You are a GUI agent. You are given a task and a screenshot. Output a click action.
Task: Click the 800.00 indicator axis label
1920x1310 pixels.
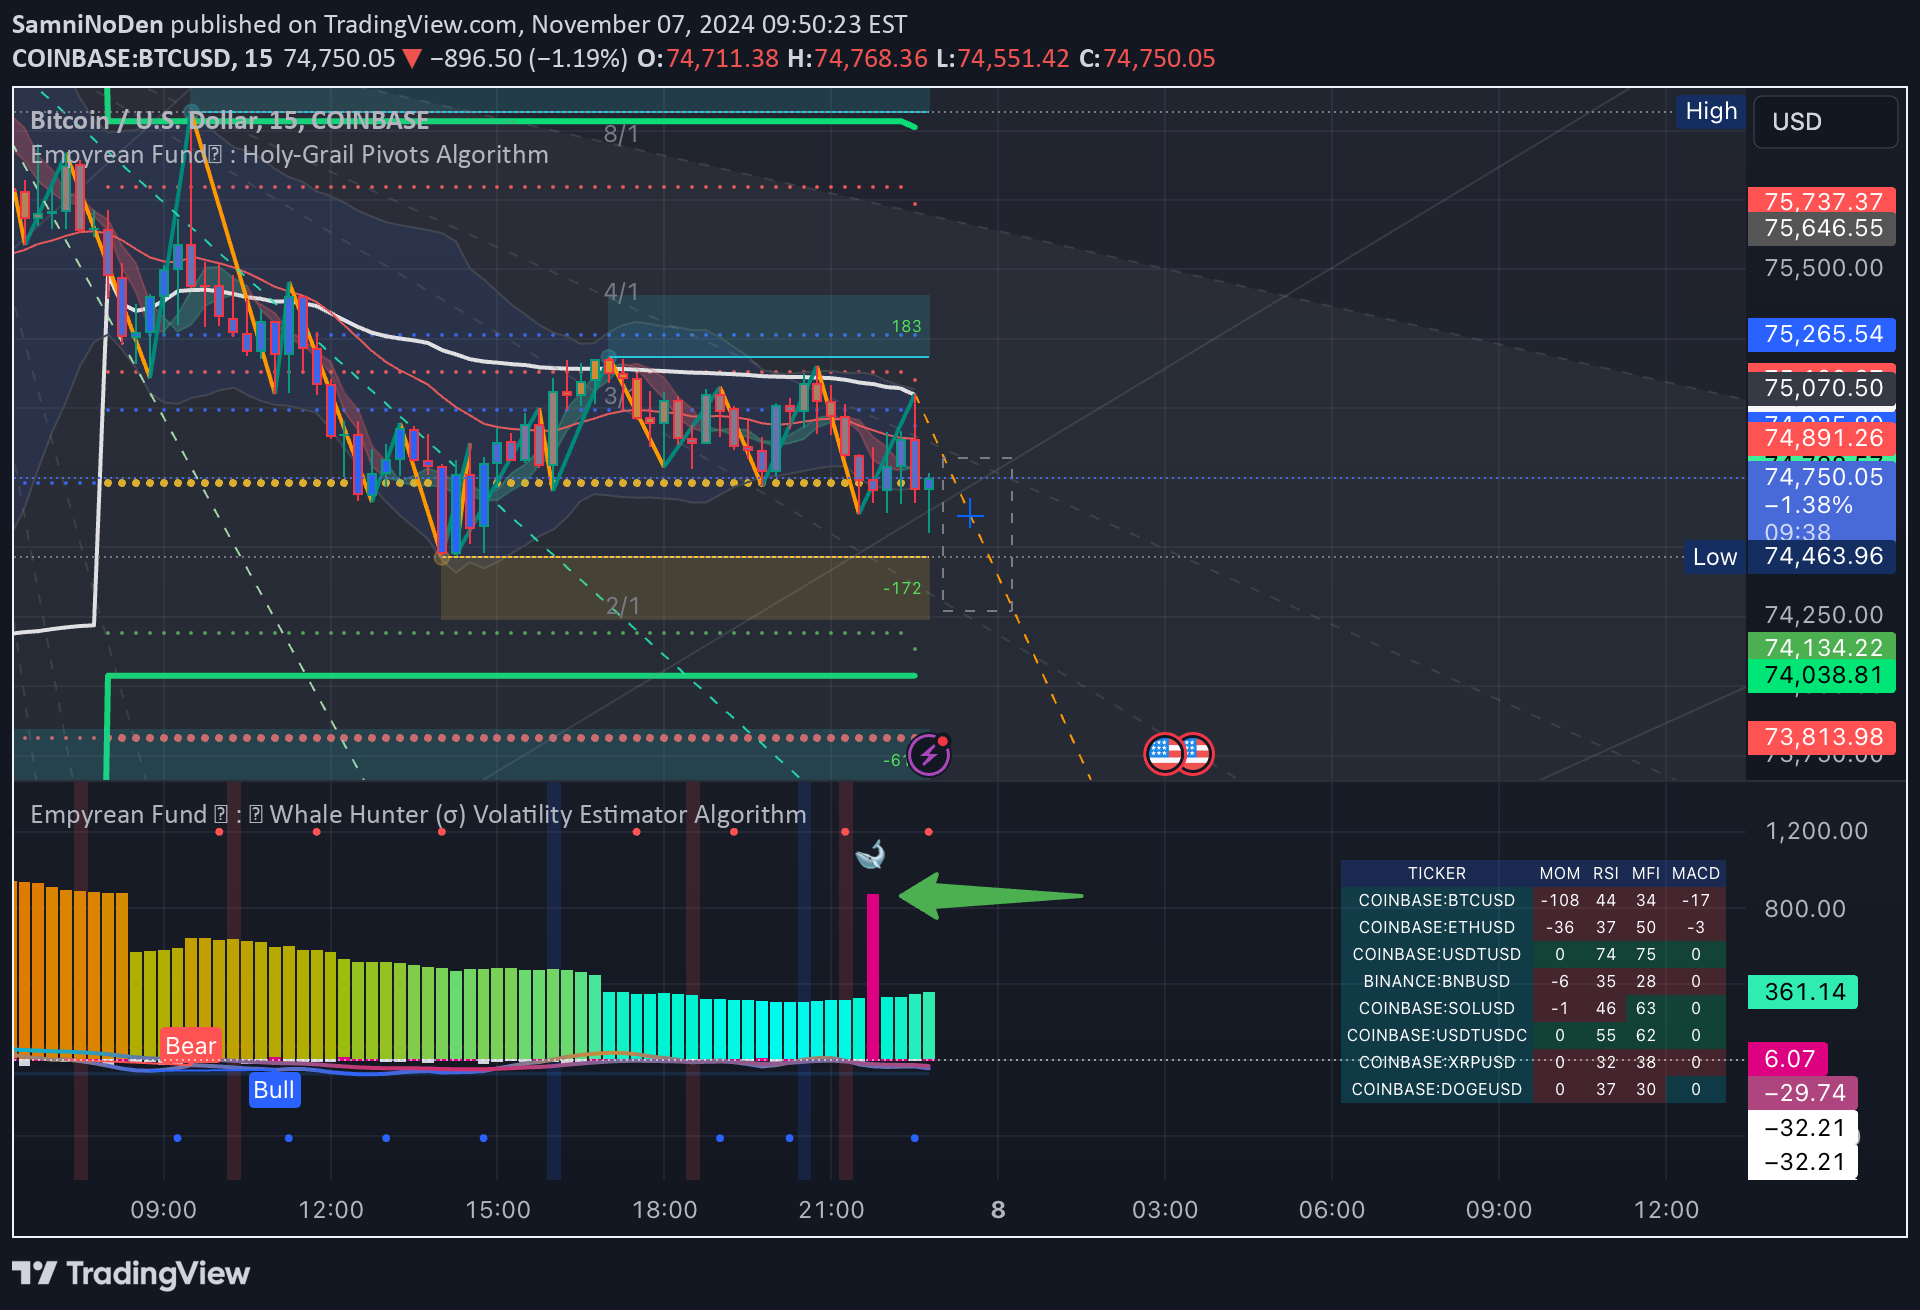click(x=1805, y=909)
